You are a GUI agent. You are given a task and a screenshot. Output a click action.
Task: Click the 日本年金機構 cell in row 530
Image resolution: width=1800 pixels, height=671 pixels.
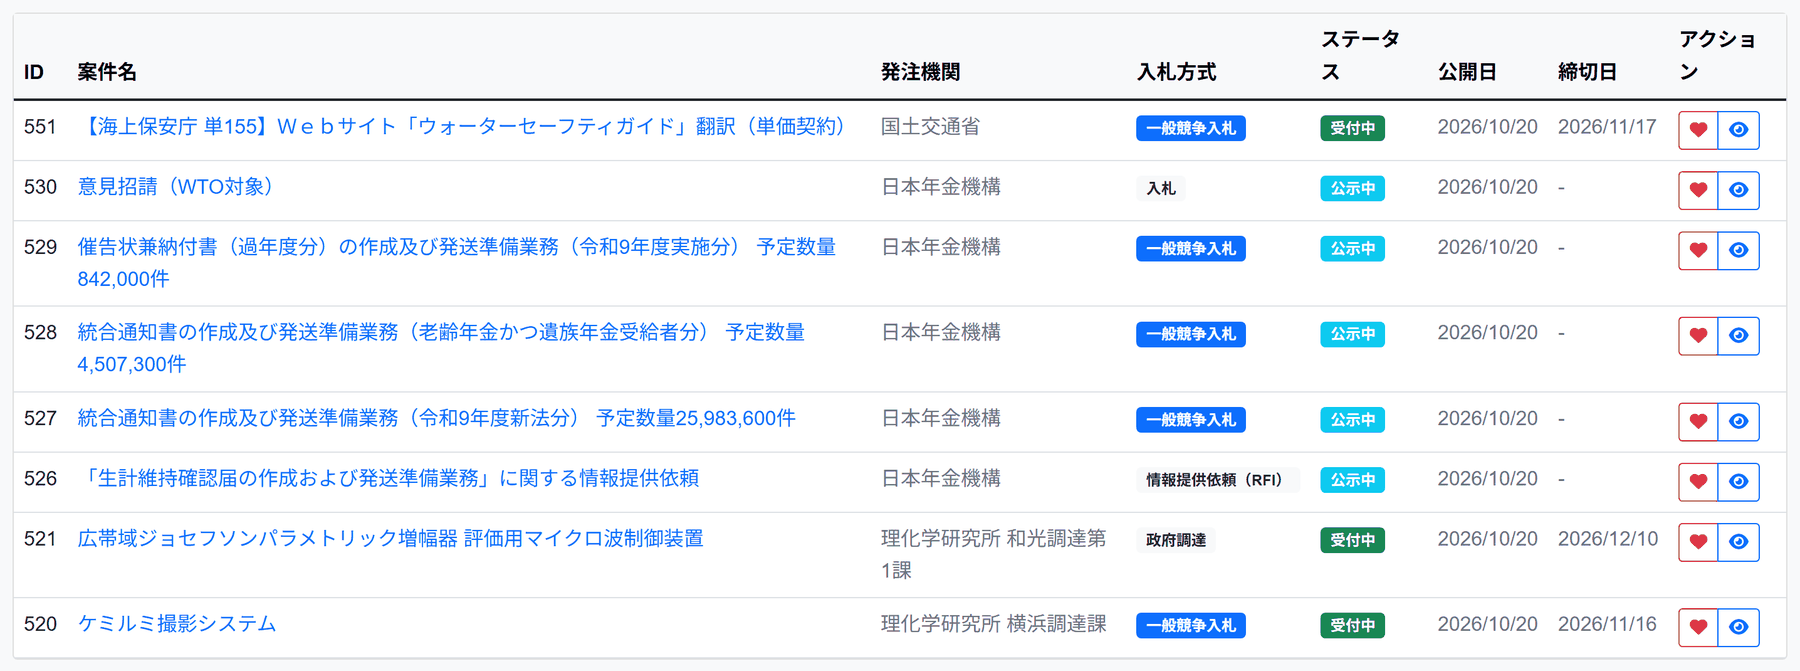[940, 187]
